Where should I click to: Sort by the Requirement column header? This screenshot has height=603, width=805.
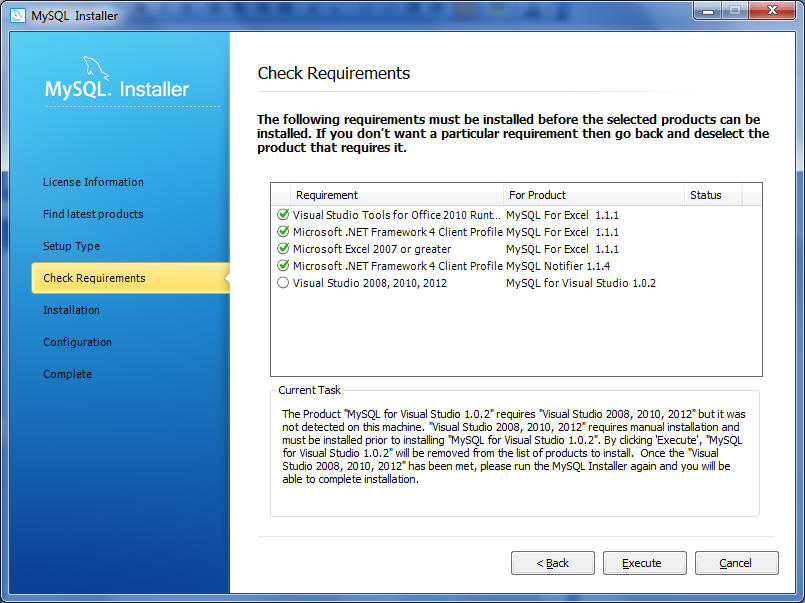(396, 195)
